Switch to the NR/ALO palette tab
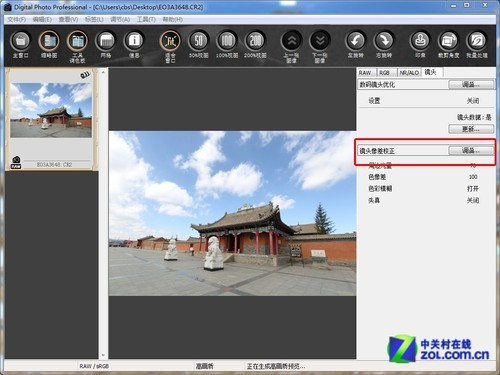This screenshot has height=375, width=500. pyautogui.click(x=409, y=73)
